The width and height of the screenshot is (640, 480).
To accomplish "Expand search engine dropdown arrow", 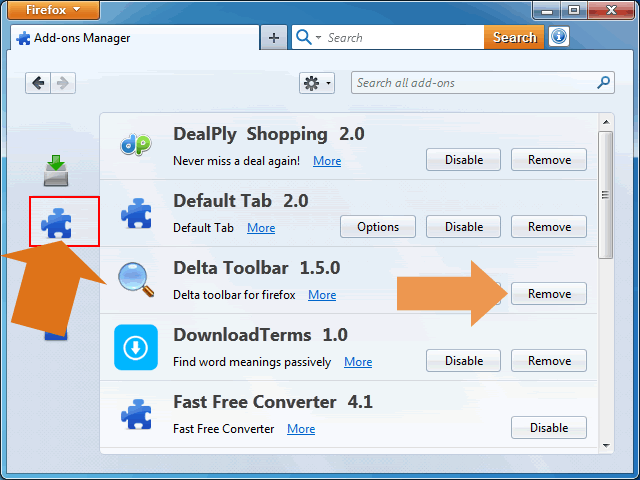I will pos(318,38).
